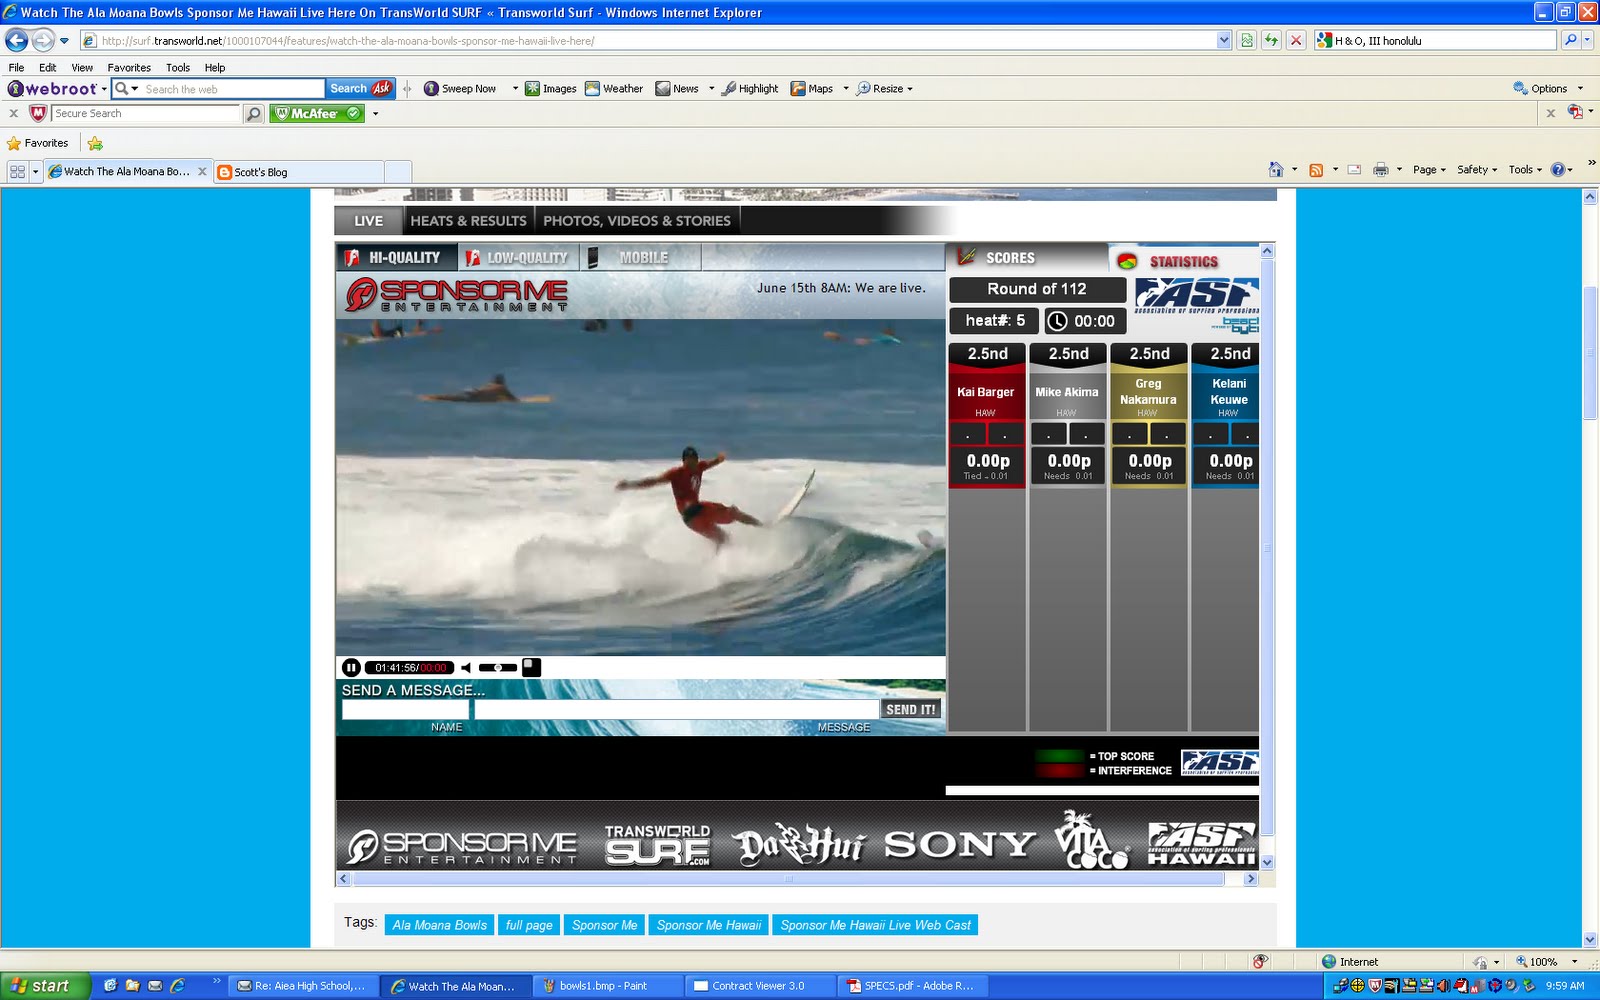Refresh the page with the green arrows icon

[x=1271, y=40]
